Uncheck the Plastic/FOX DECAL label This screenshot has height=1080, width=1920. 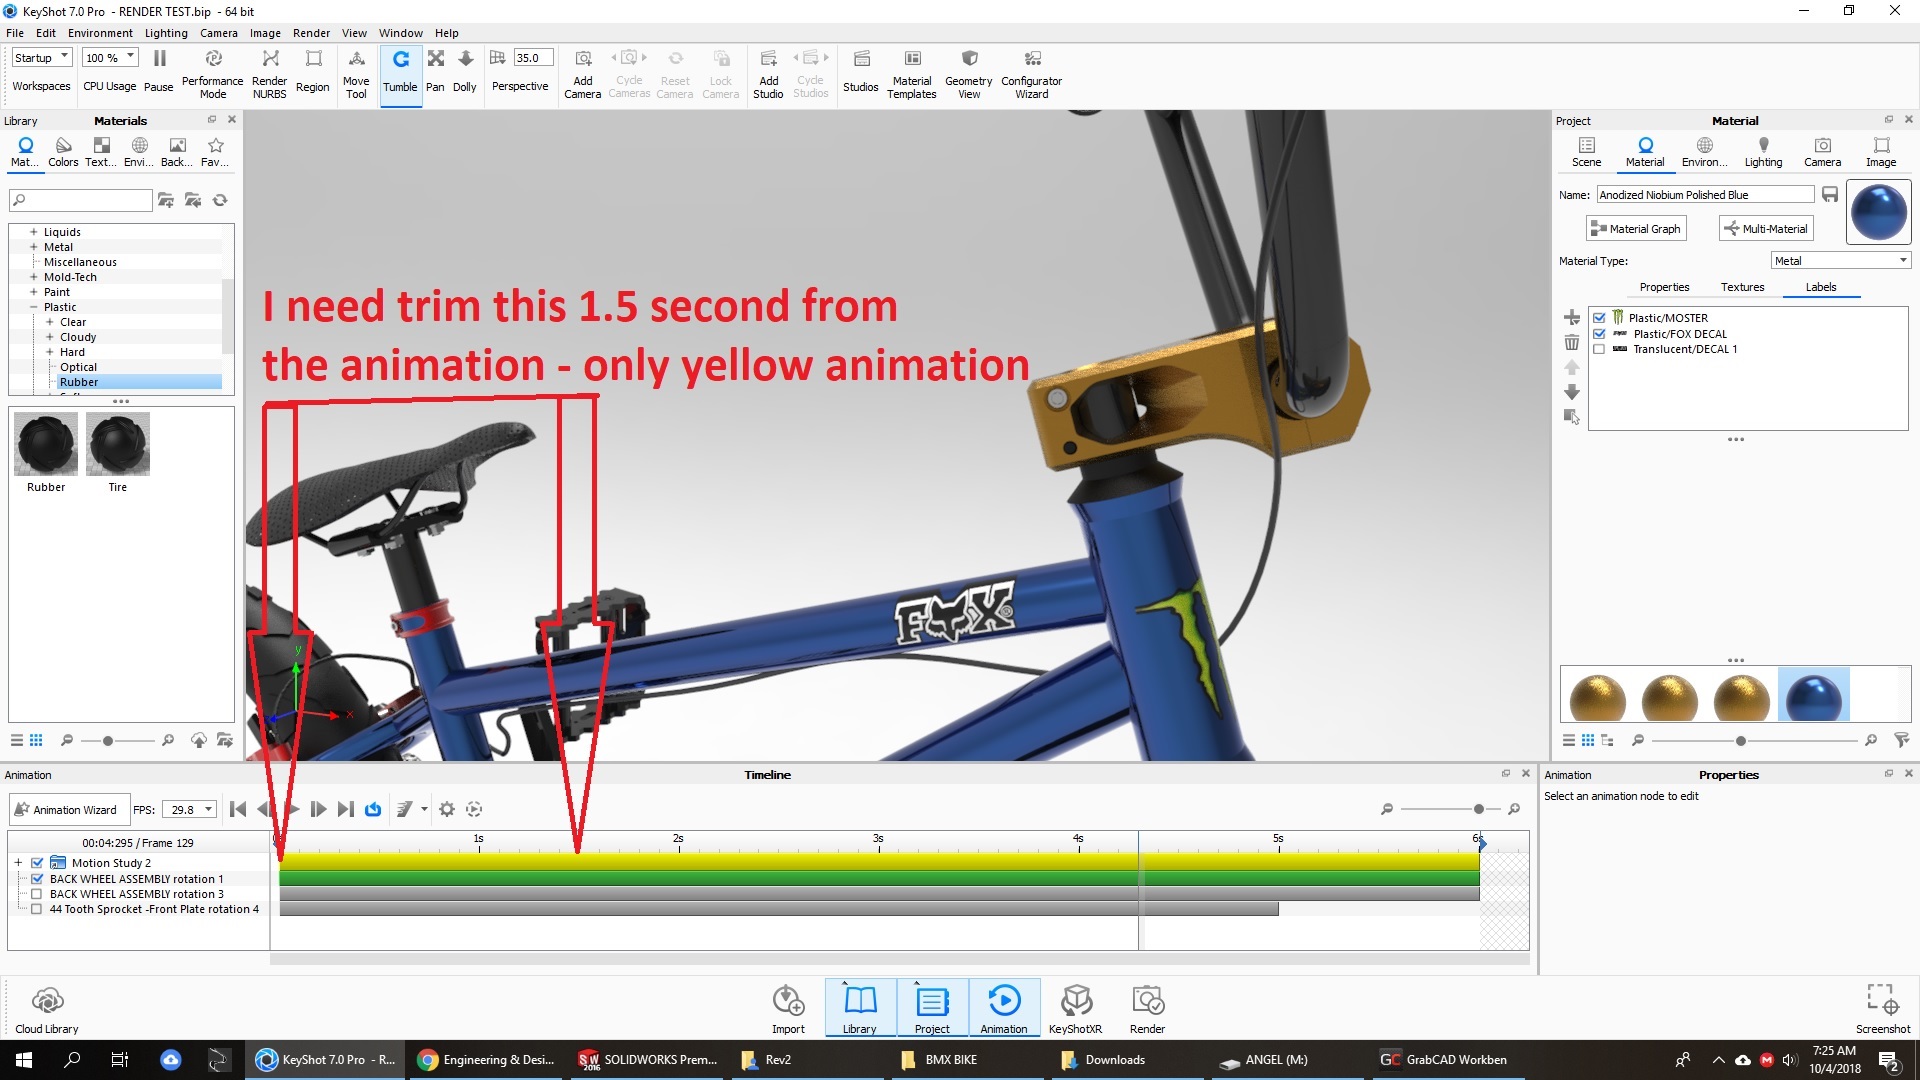pyautogui.click(x=1599, y=334)
